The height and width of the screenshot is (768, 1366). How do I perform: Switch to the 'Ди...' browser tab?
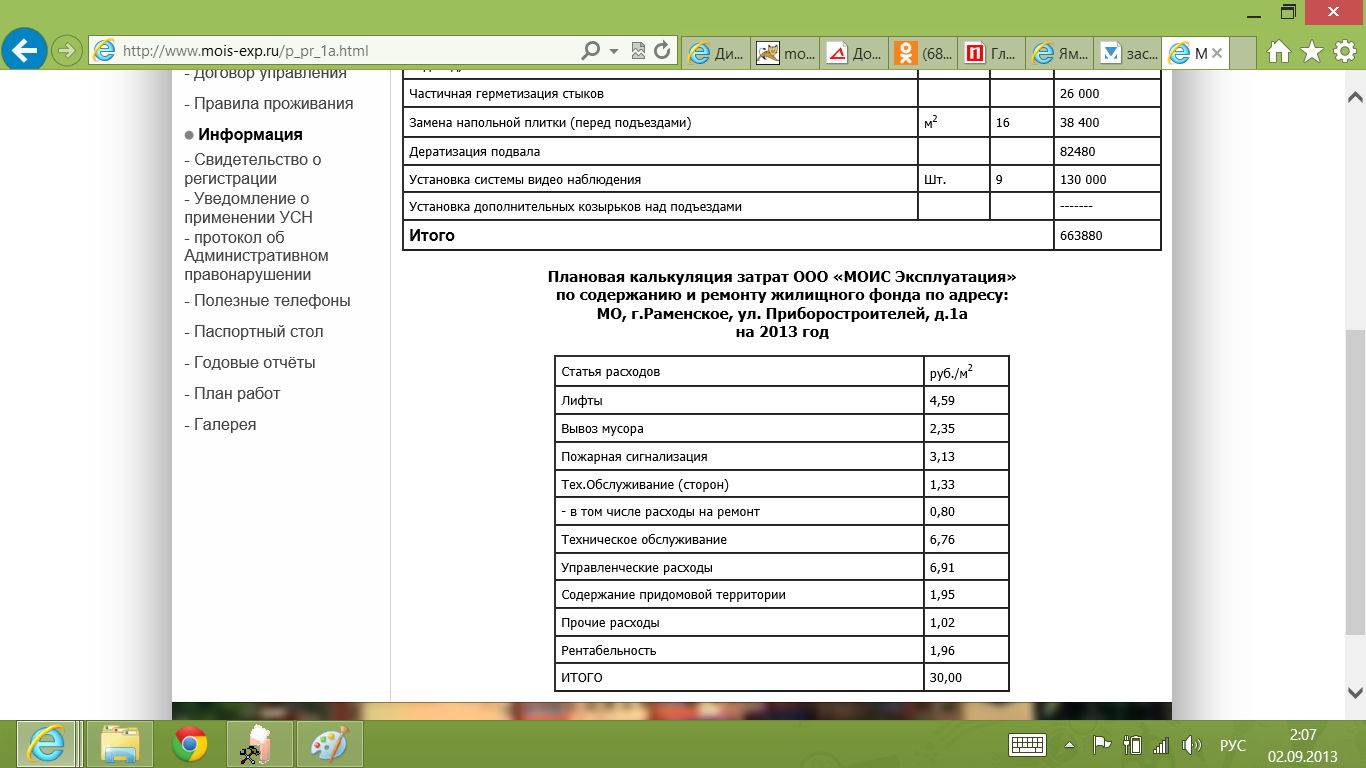click(x=715, y=53)
